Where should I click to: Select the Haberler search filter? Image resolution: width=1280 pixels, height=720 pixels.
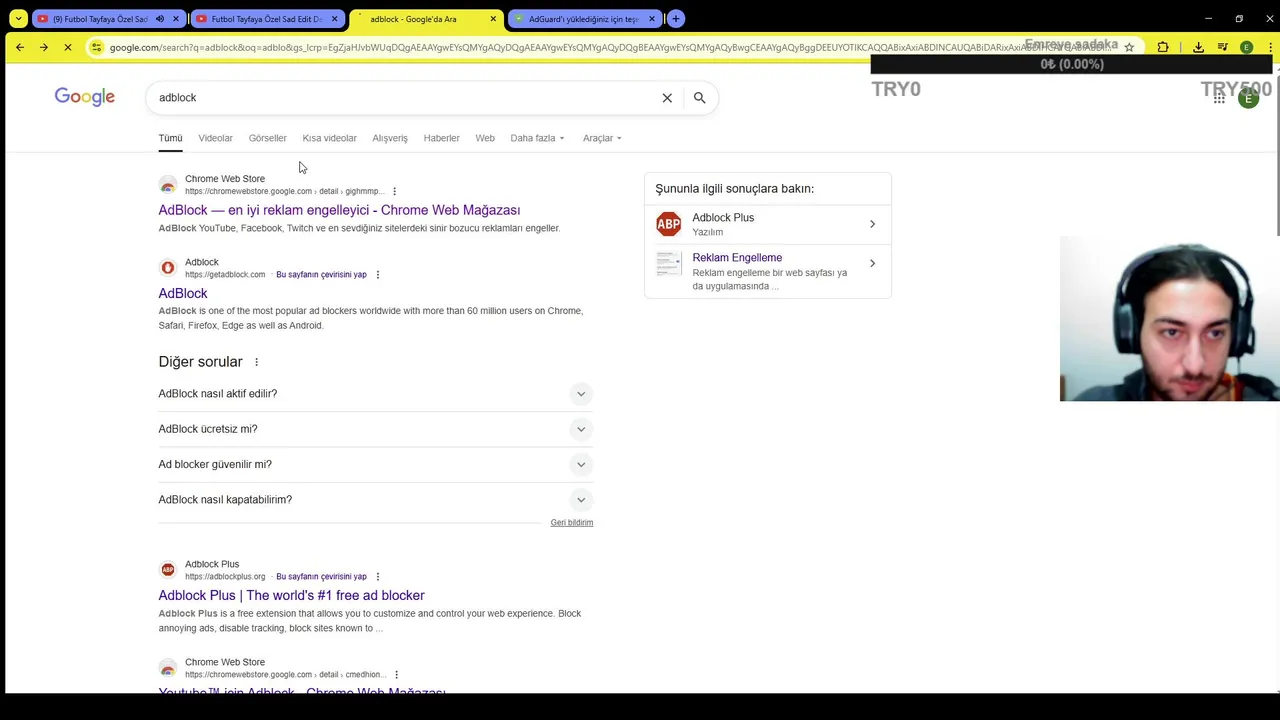pyautogui.click(x=441, y=138)
